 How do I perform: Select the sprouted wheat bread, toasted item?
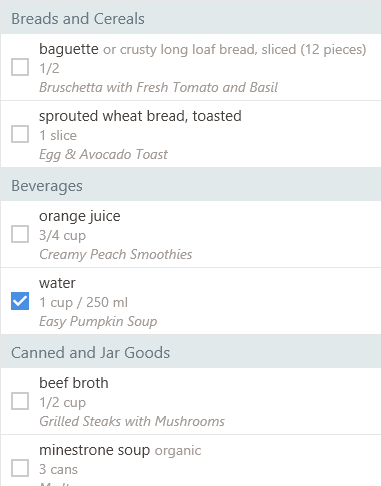140,116
